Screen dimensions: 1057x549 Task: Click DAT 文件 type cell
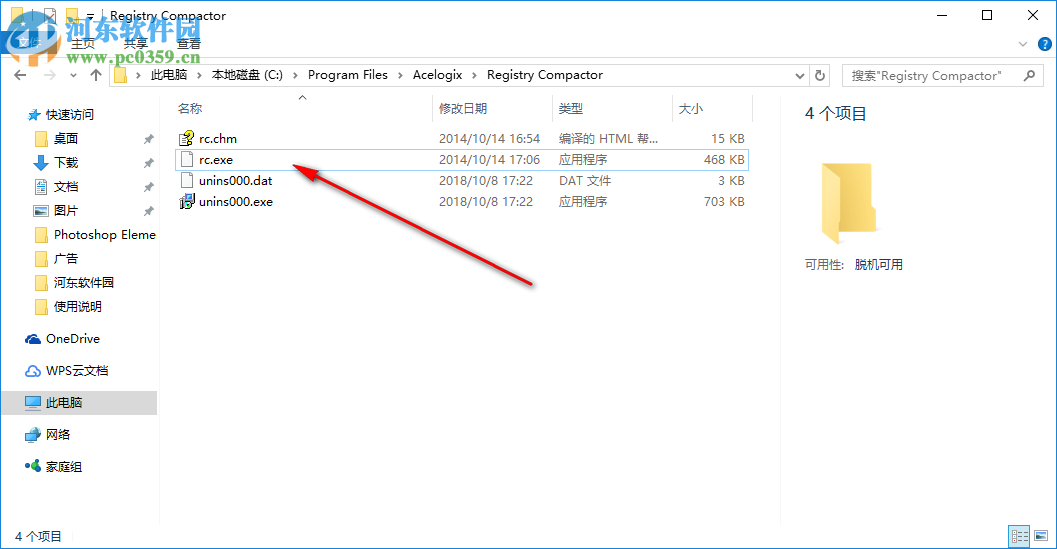[585, 181]
